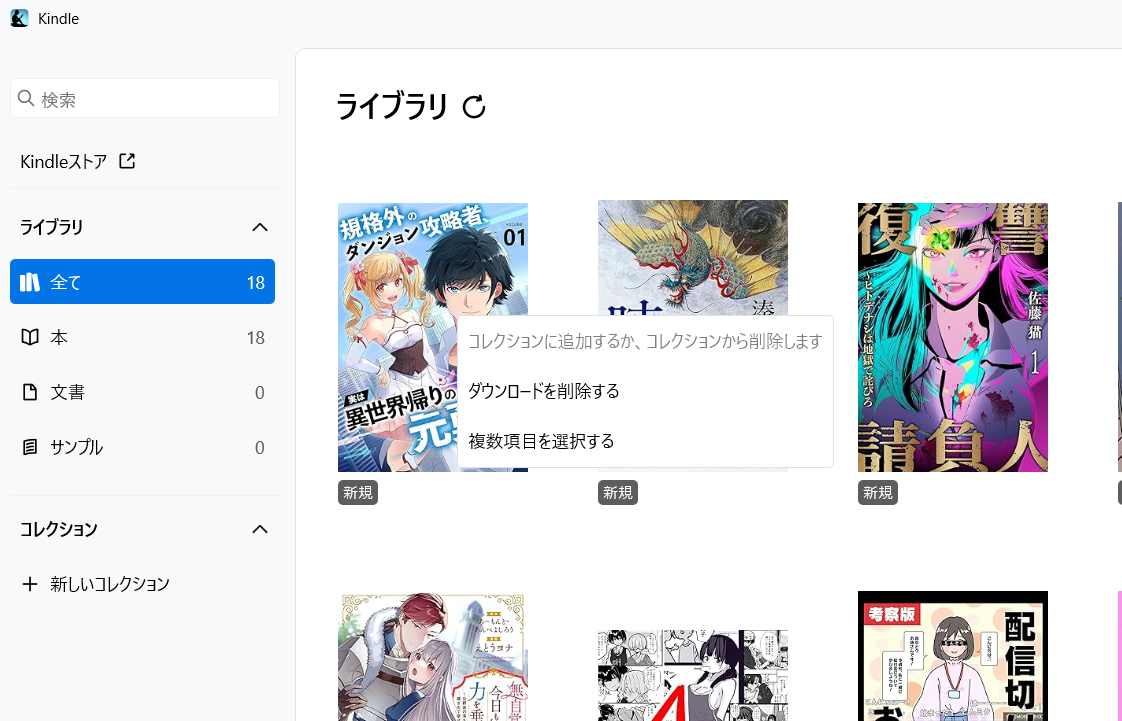Click the Kindle app logo icon
Viewport: 1122px width, 721px height.
pos(19,18)
